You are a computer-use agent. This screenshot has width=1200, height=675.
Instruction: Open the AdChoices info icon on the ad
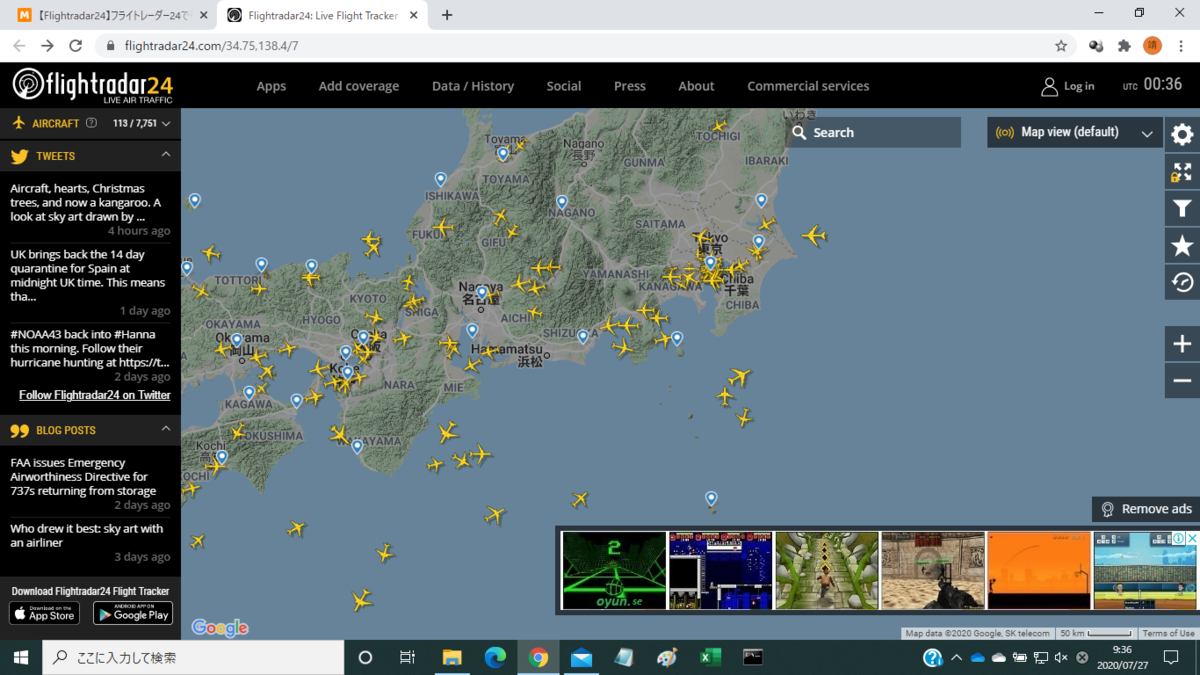pos(1179,538)
